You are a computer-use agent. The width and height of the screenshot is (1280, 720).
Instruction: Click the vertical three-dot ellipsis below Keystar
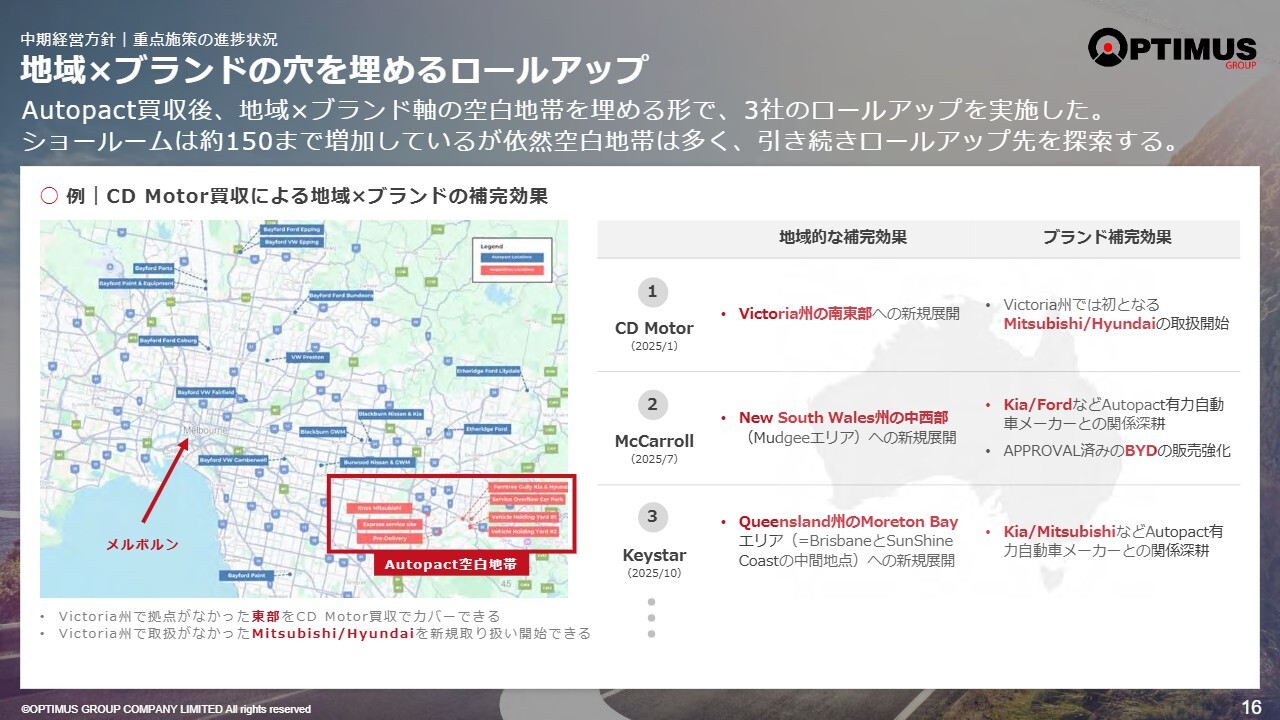[x=651, y=618]
